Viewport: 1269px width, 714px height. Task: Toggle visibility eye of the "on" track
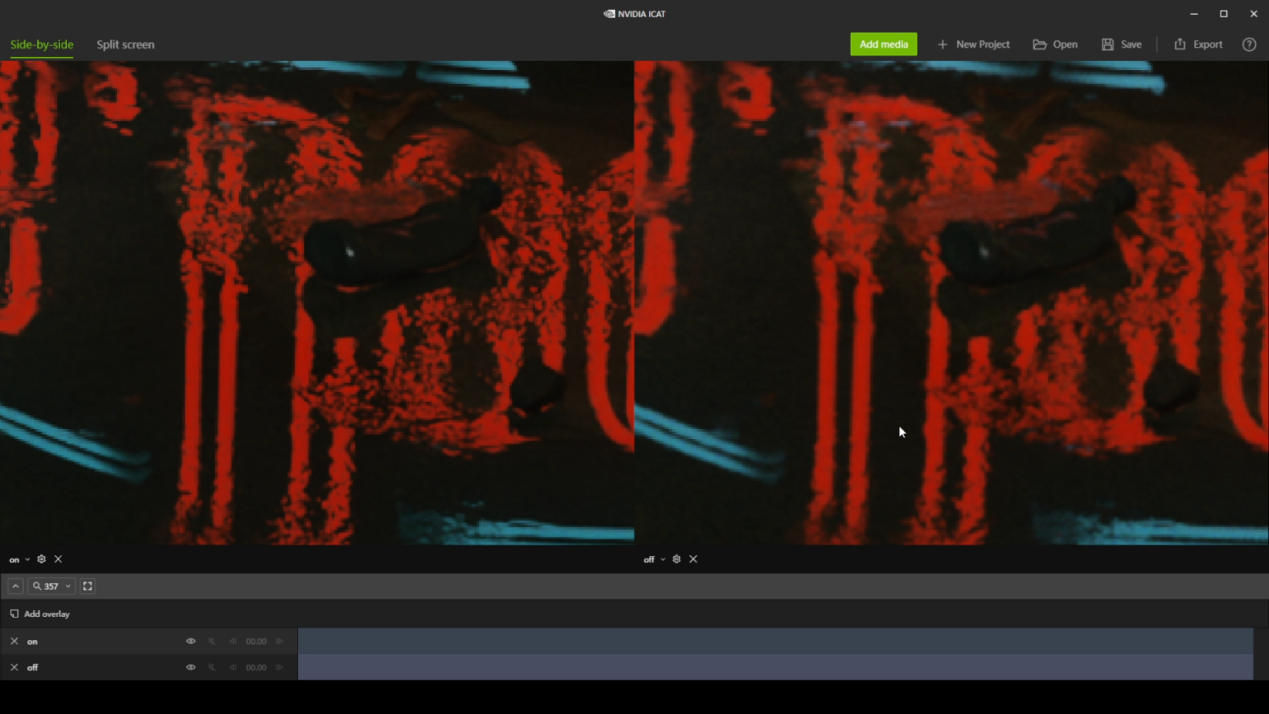coord(191,641)
